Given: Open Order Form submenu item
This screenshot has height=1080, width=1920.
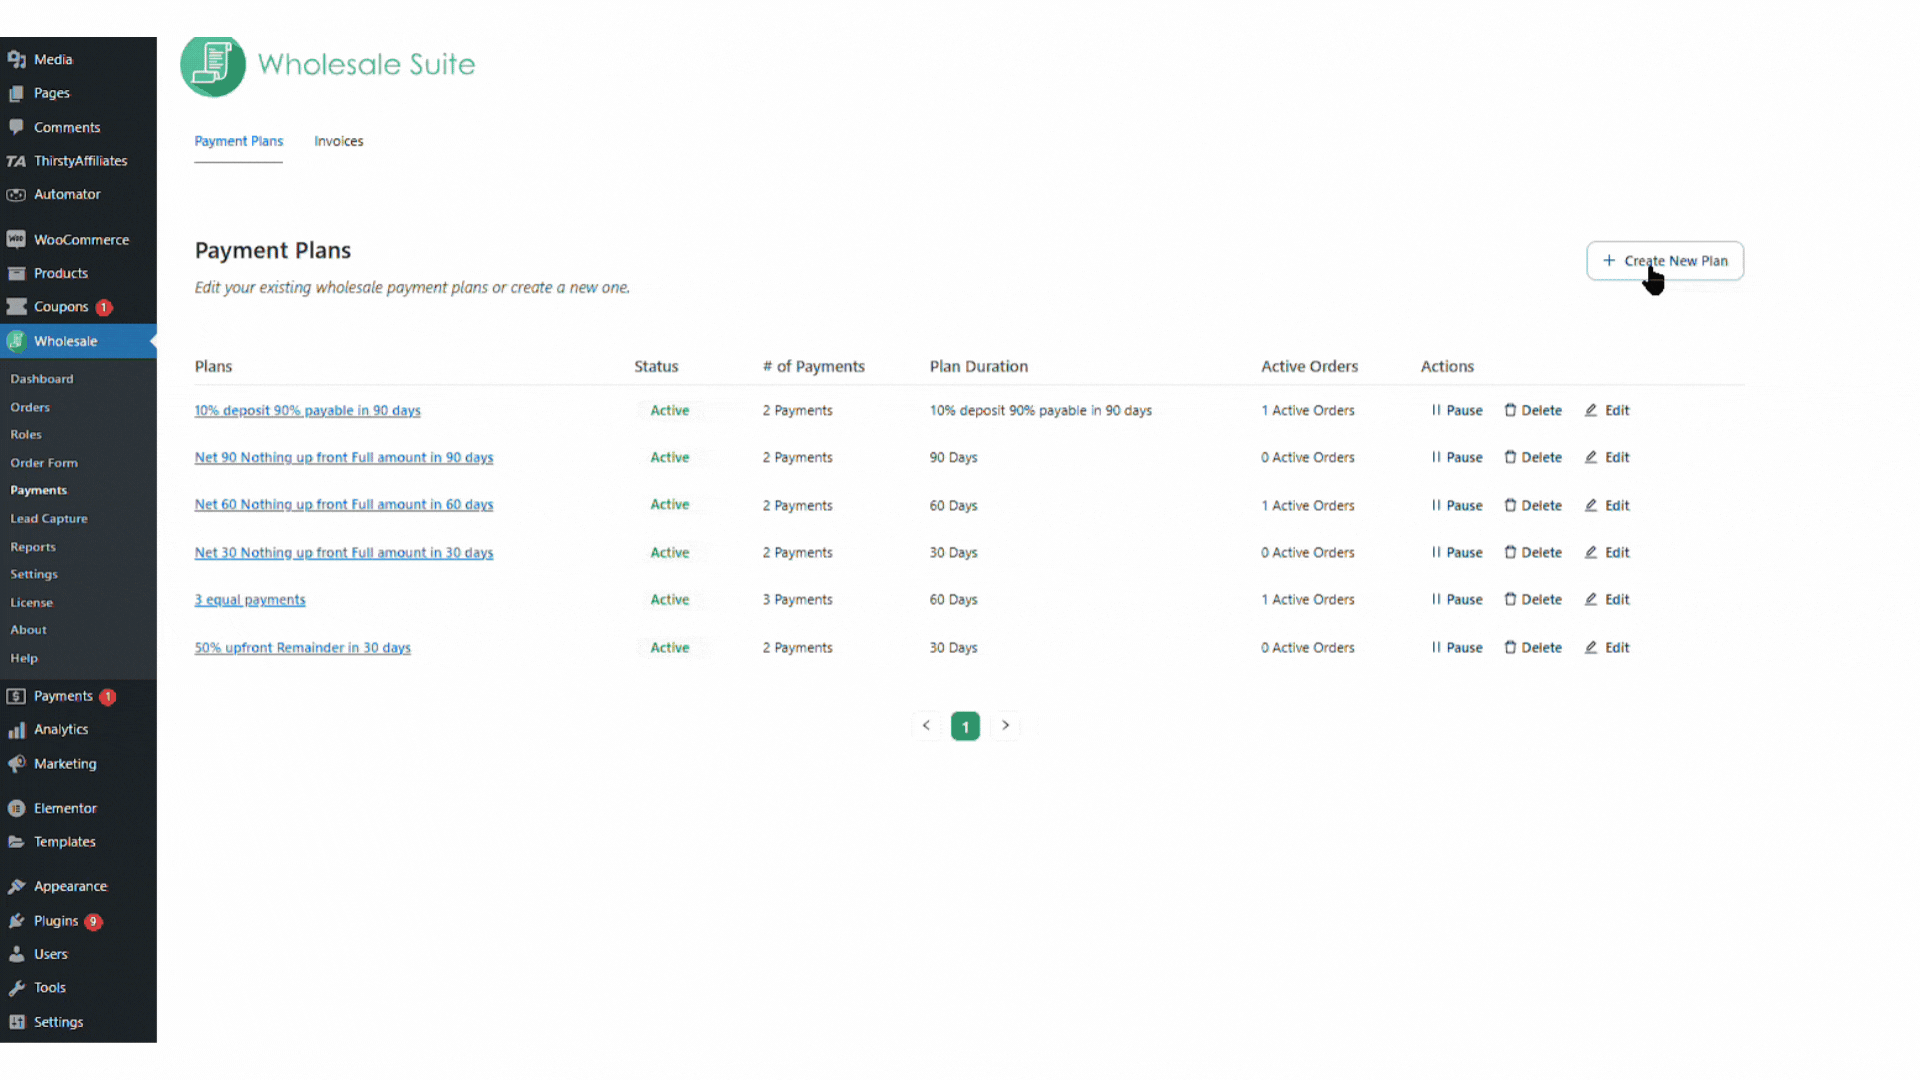Looking at the screenshot, I should point(44,463).
